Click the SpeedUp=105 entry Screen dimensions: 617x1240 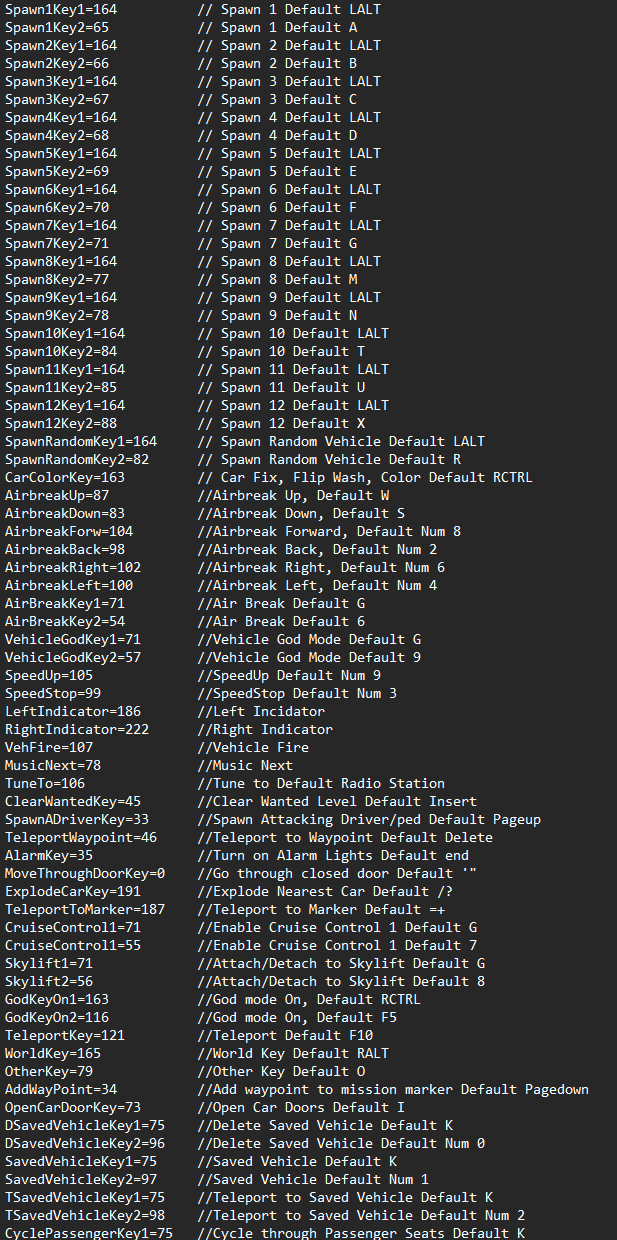point(49,675)
